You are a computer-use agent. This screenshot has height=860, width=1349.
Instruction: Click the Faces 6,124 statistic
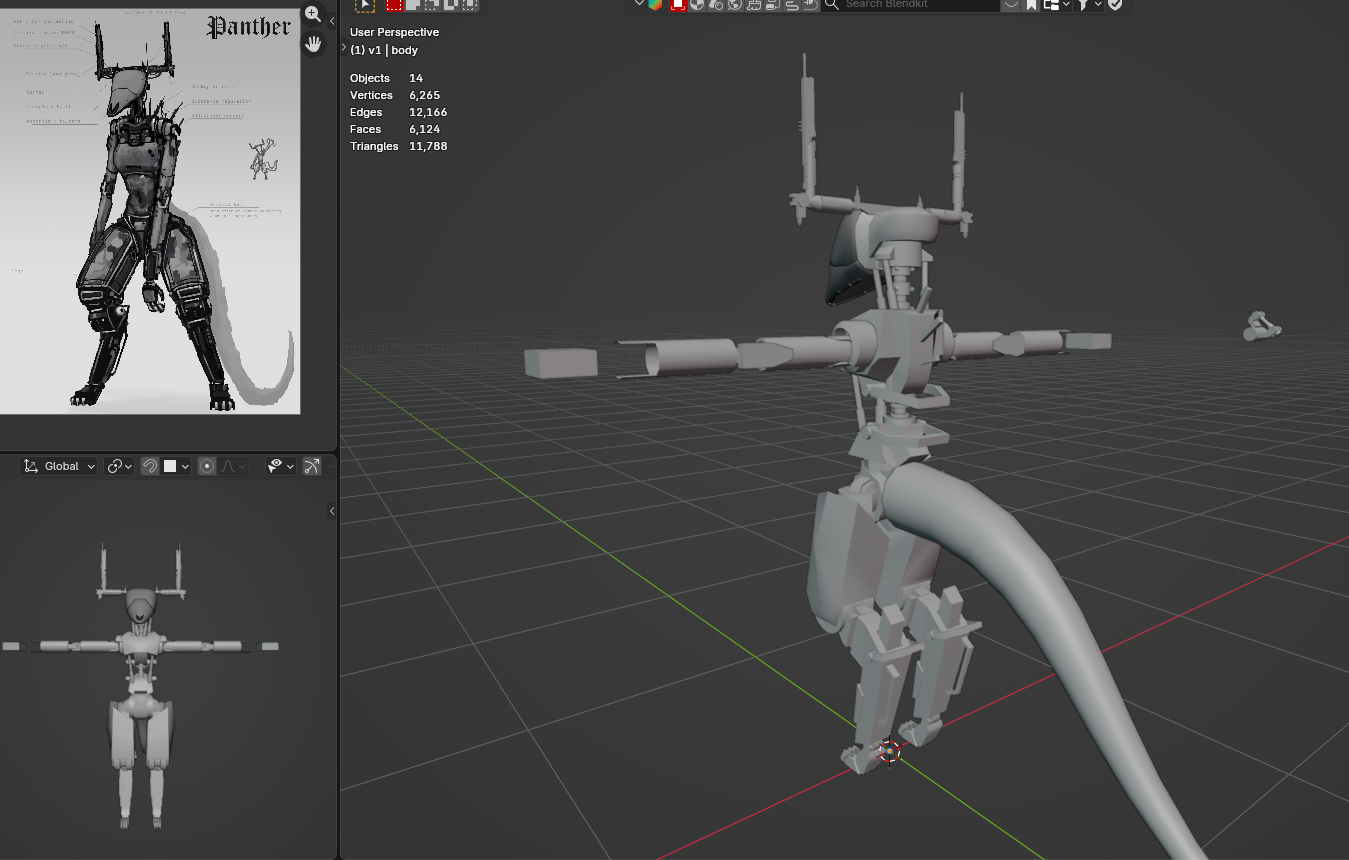click(x=395, y=129)
